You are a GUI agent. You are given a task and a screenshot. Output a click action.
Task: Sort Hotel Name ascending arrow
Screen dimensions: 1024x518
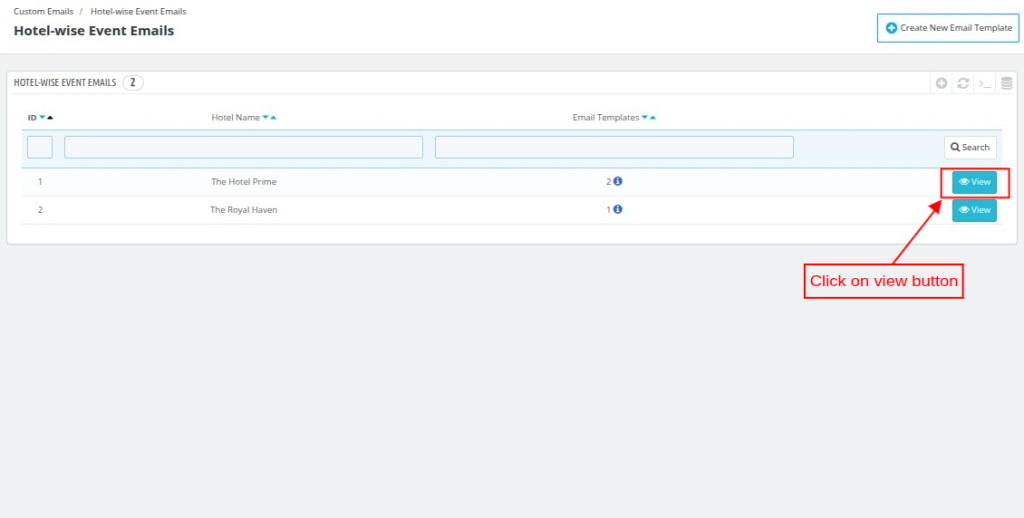pyautogui.click(x=273, y=118)
